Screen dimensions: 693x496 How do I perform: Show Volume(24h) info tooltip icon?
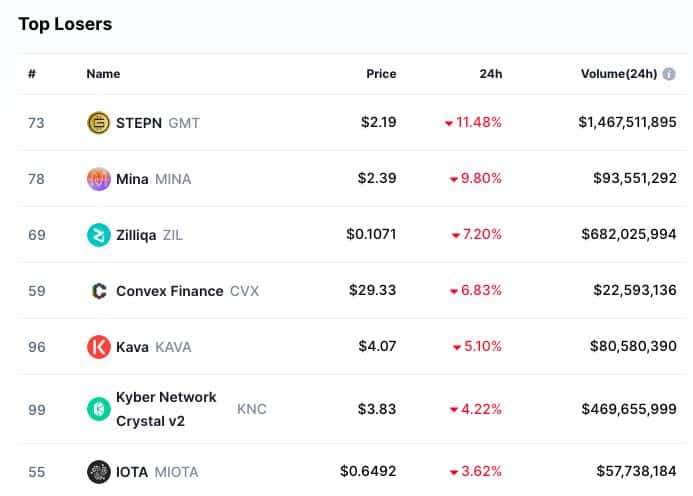[669, 74]
